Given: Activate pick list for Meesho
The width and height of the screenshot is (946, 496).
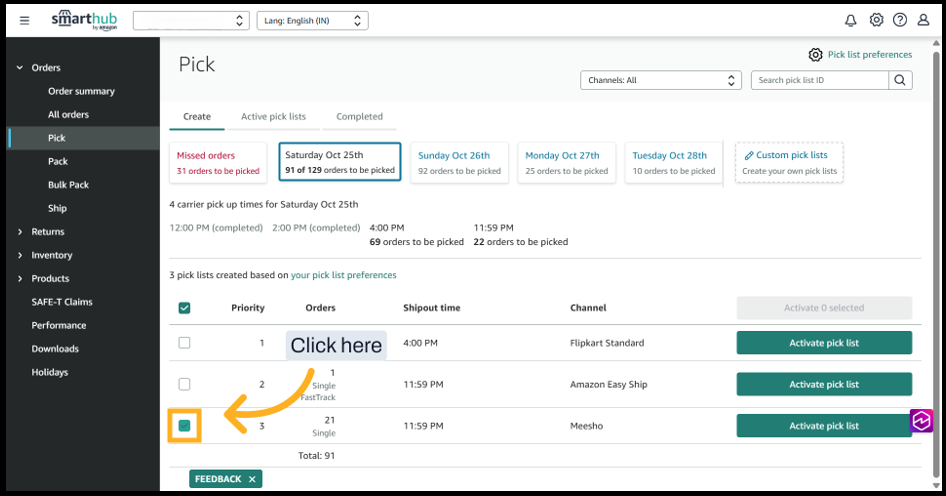Looking at the screenshot, I should click(824, 426).
